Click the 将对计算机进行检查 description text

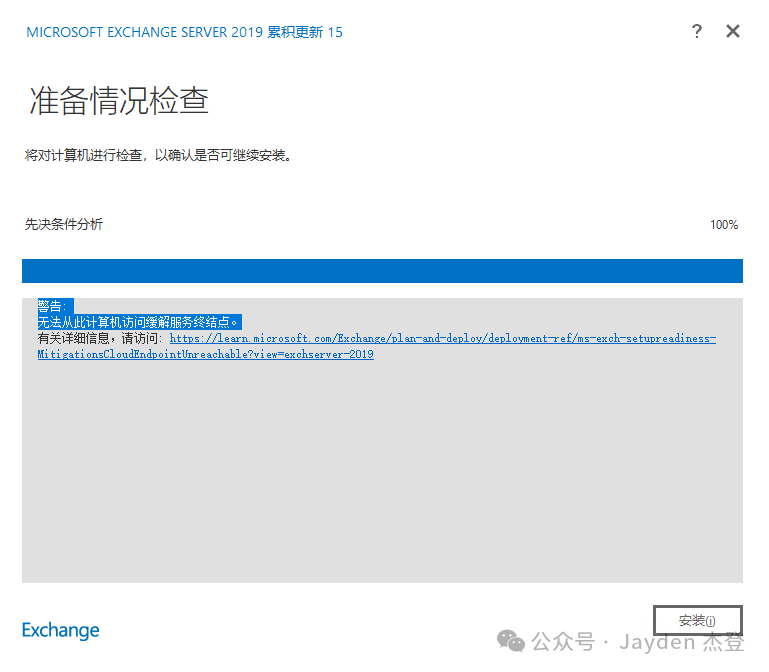pos(159,156)
